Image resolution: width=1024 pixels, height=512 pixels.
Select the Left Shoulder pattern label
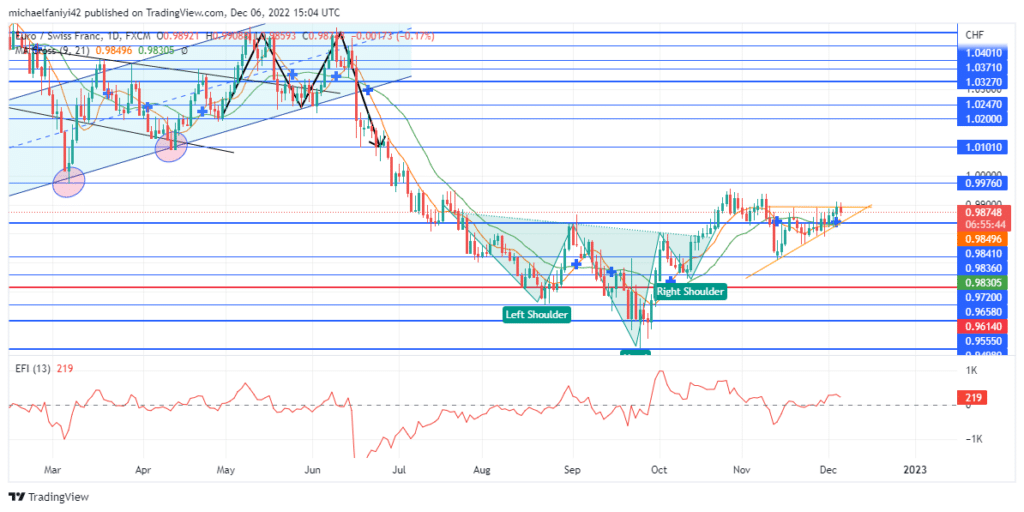[x=537, y=315]
